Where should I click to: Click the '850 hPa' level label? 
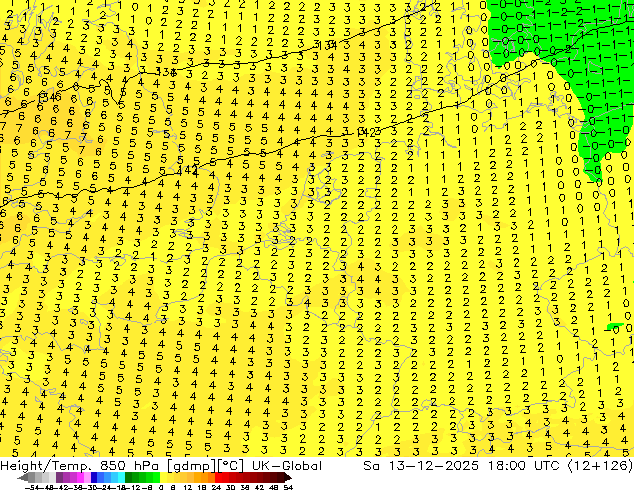[x=129, y=466]
